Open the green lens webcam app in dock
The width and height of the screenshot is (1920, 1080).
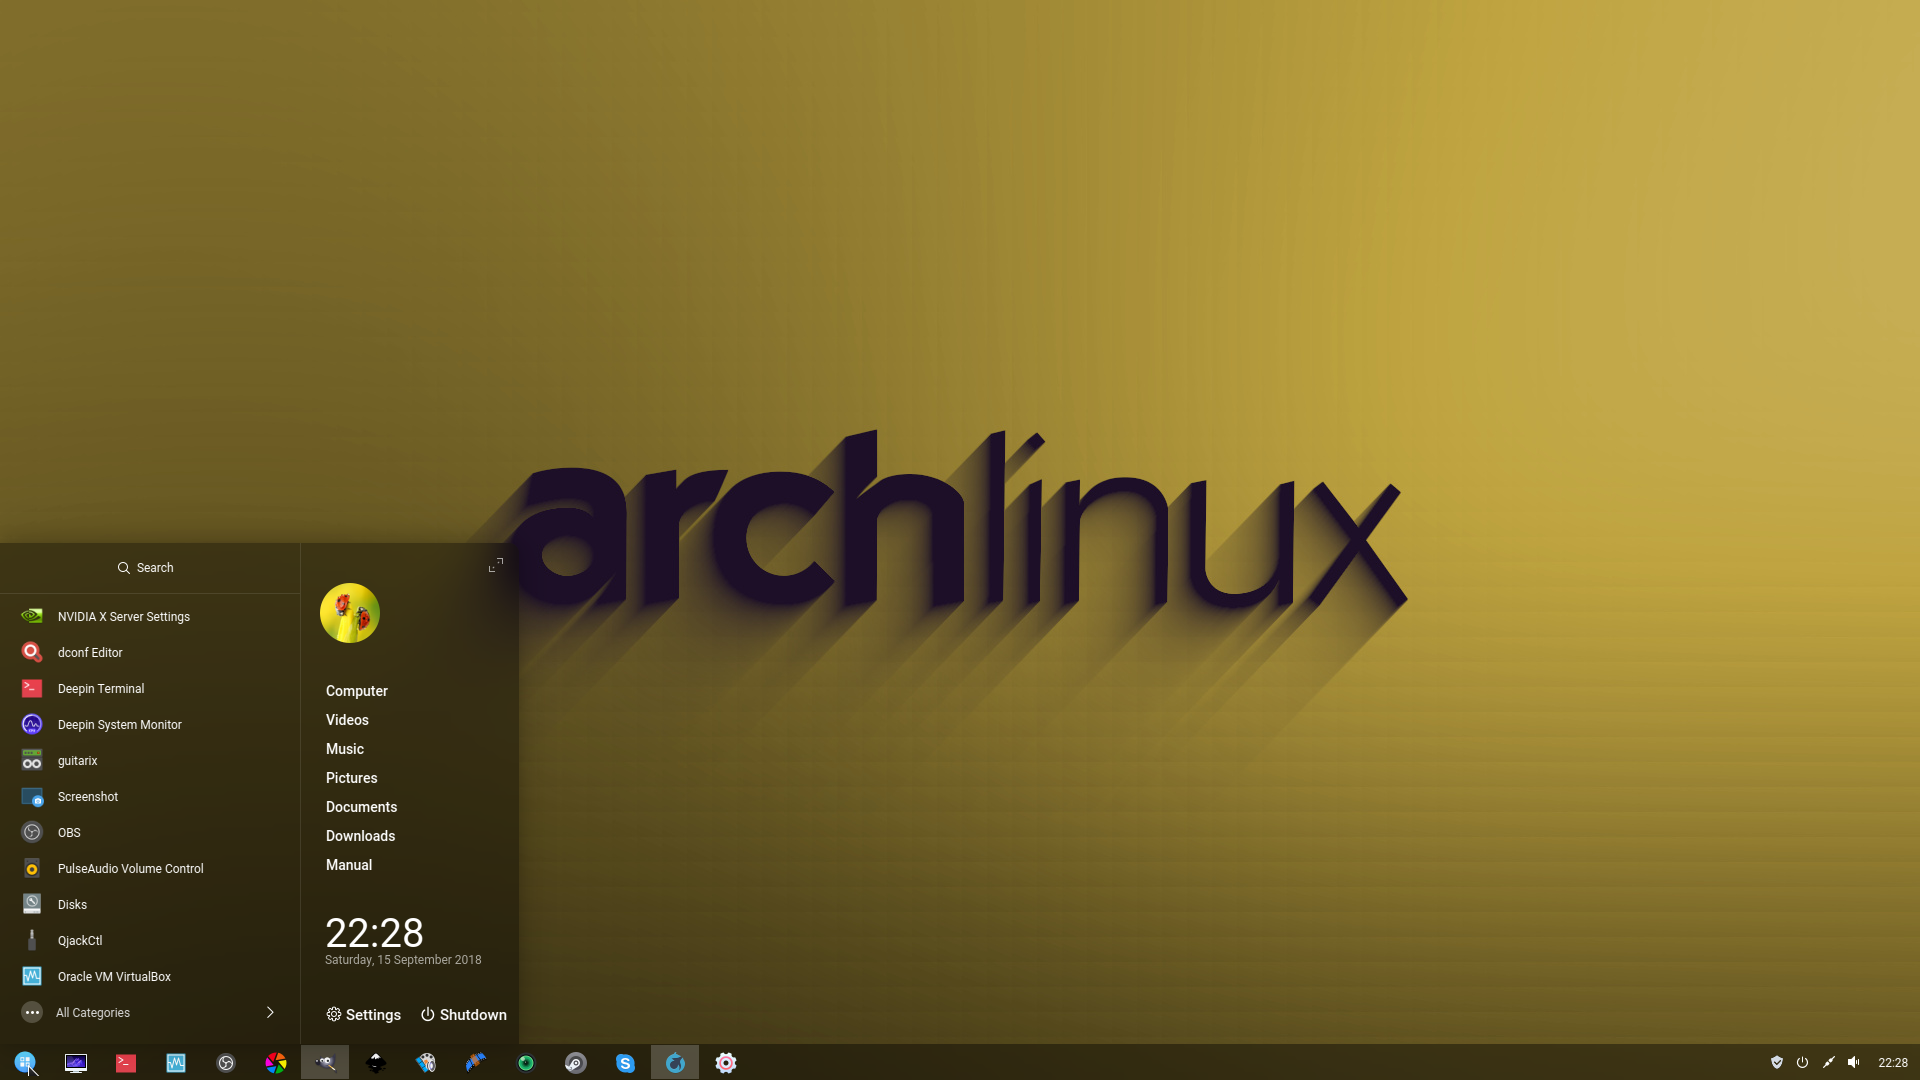[x=526, y=1062]
